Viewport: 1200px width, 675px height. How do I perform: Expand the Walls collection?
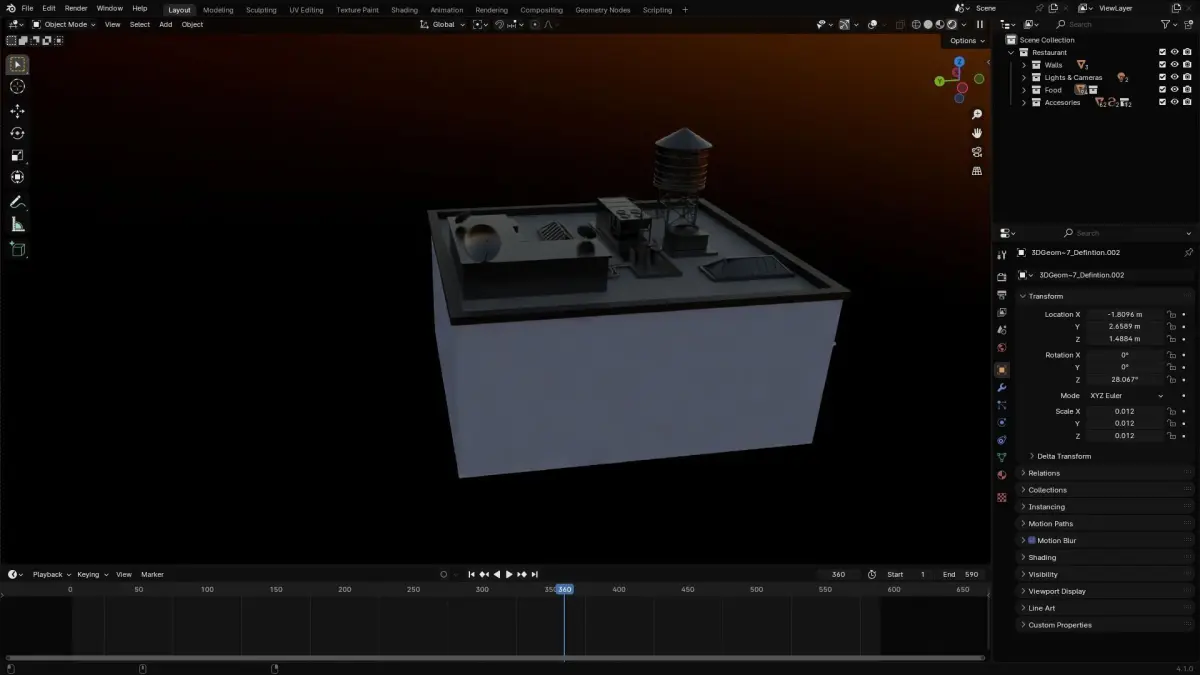coord(1023,65)
